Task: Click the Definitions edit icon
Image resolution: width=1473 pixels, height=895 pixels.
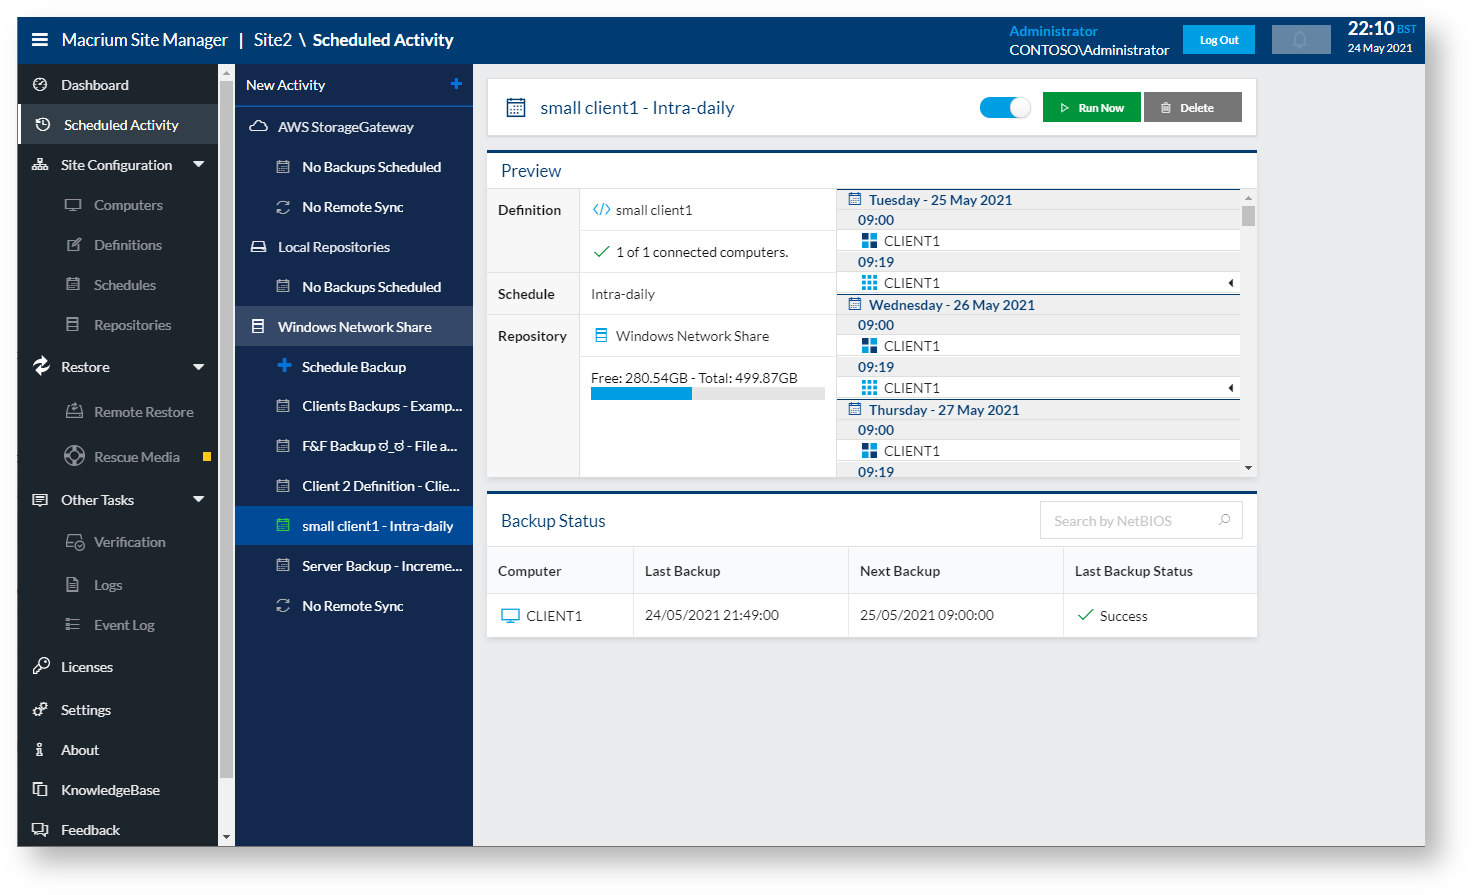Action: pyautogui.click(x=73, y=245)
